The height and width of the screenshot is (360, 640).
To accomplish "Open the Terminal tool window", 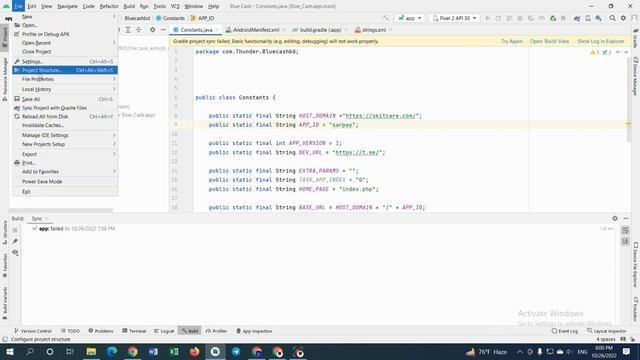I will coord(134,331).
